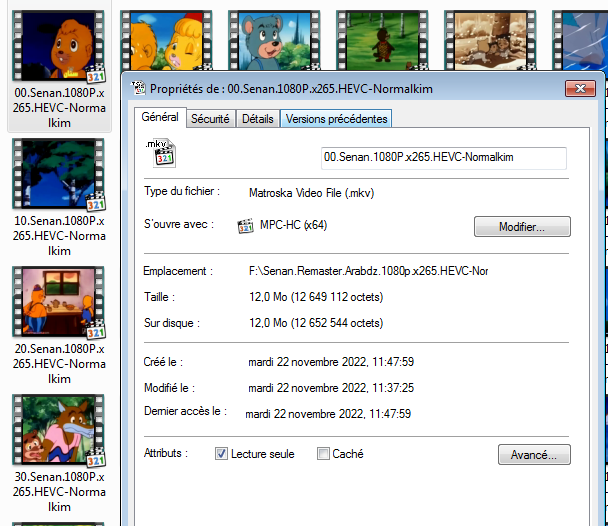608x526 pixels.
Task: Select the 10.Senan video file thumbnail
Action: click(59, 174)
